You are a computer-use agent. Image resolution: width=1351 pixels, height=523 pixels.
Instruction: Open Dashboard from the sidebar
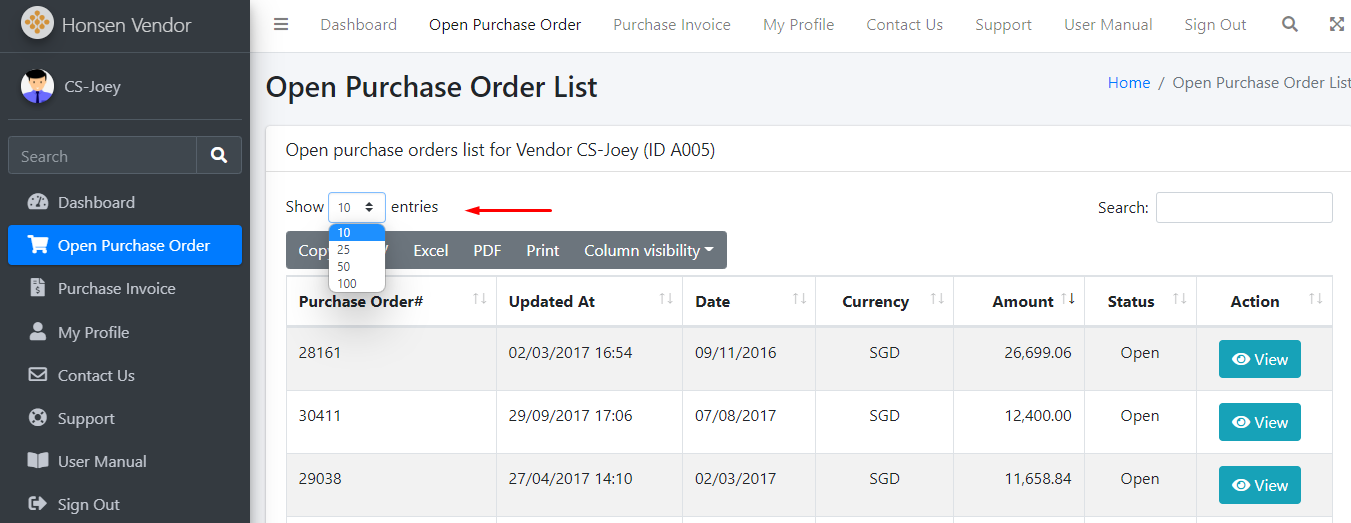coord(96,202)
